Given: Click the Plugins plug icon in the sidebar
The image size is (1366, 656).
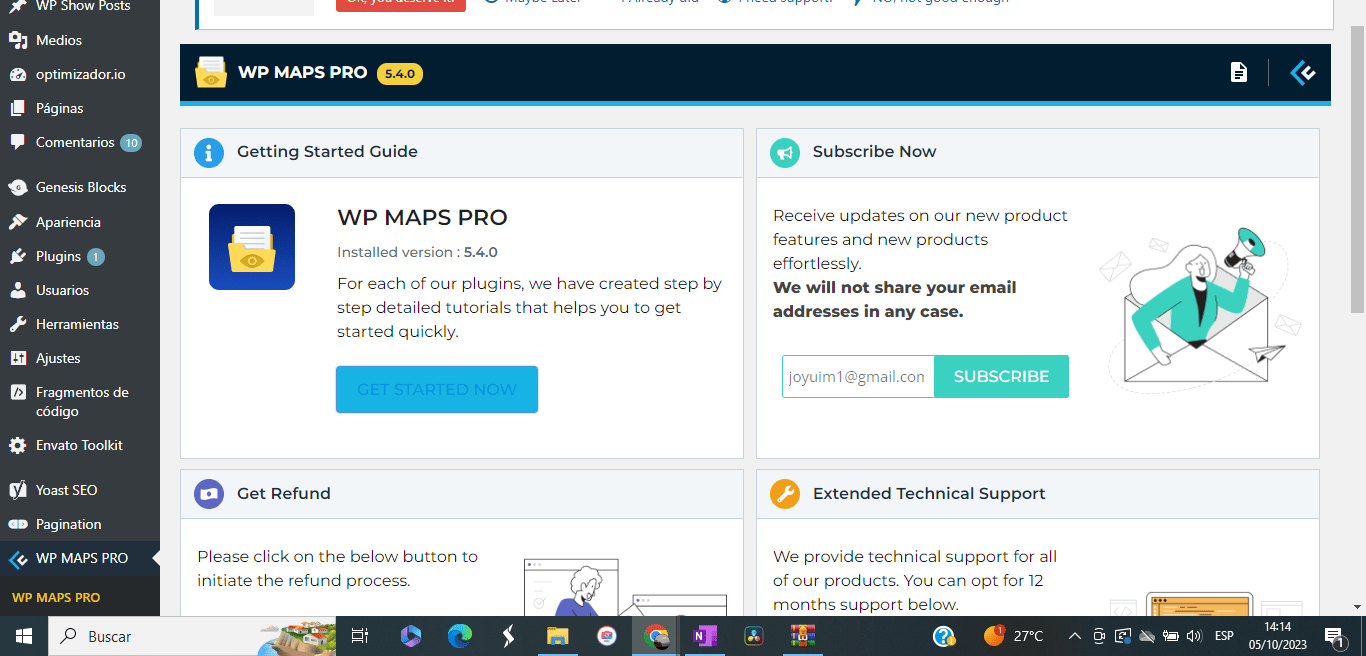Looking at the screenshot, I should click(18, 256).
